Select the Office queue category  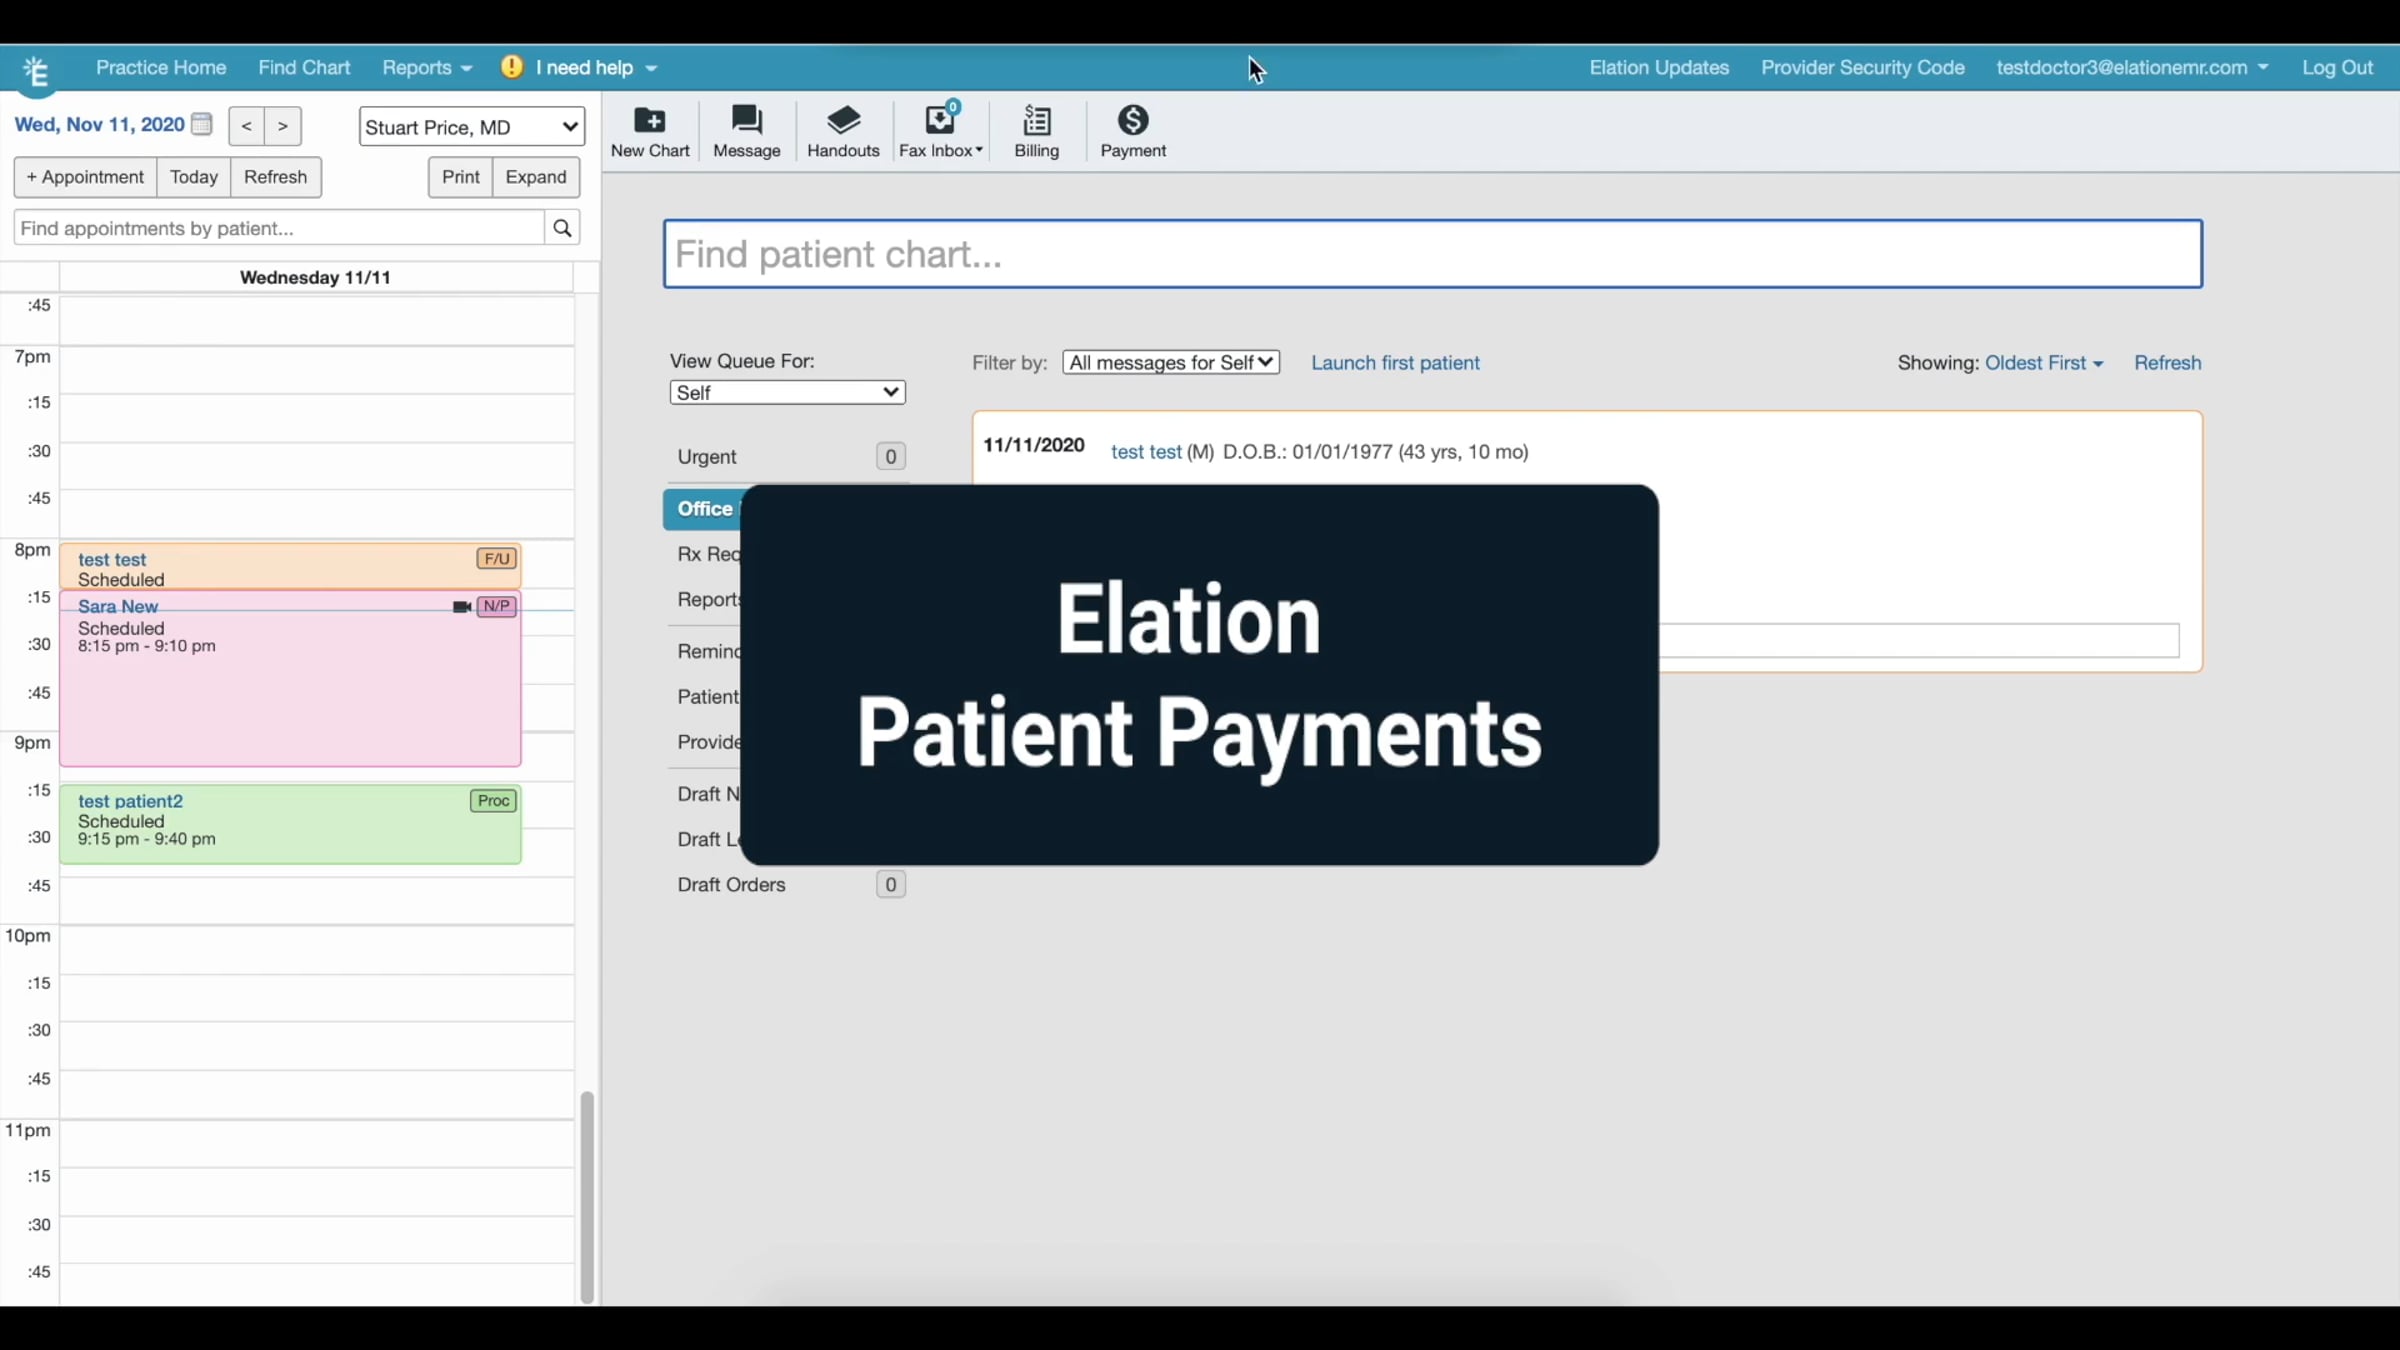[x=703, y=509]
